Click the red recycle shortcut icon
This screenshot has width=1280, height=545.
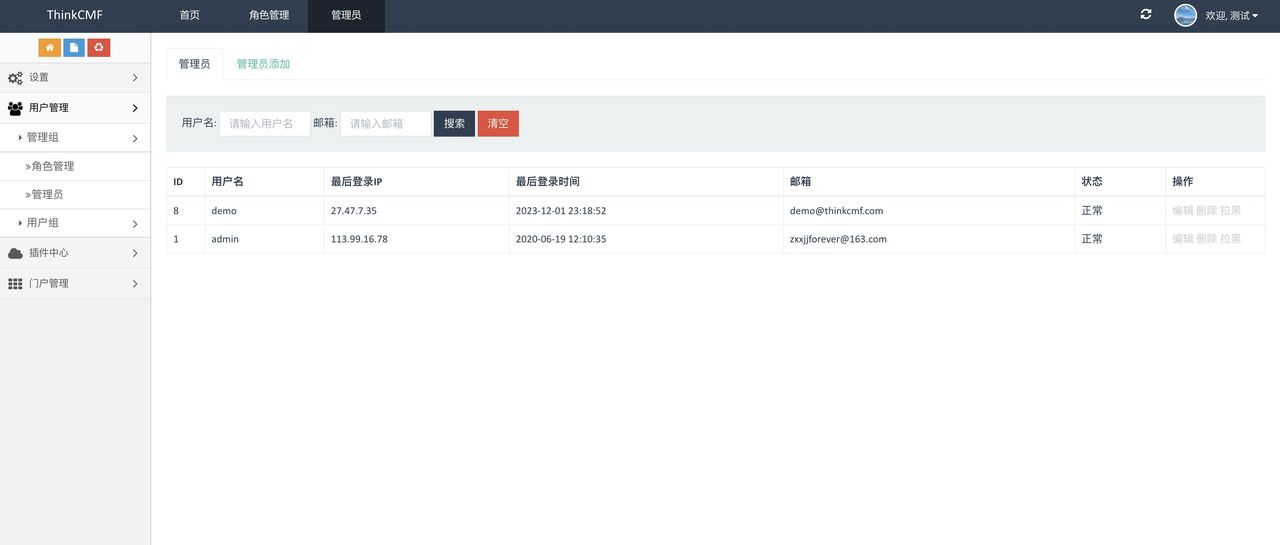pyautogui.click(x=99, y=47)
